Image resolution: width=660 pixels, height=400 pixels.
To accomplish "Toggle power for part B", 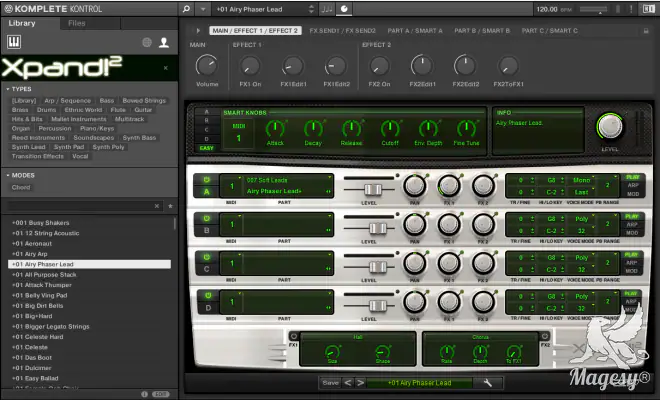I will click(x=207, y=219).
